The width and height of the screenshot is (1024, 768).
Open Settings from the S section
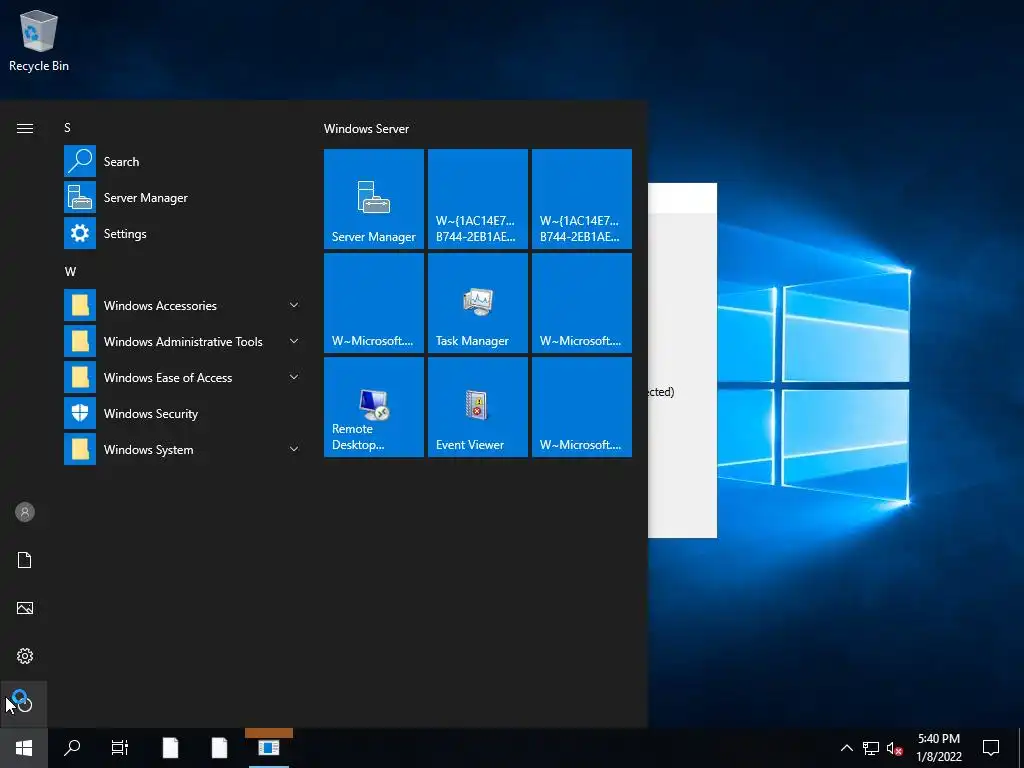coord(184,233)
